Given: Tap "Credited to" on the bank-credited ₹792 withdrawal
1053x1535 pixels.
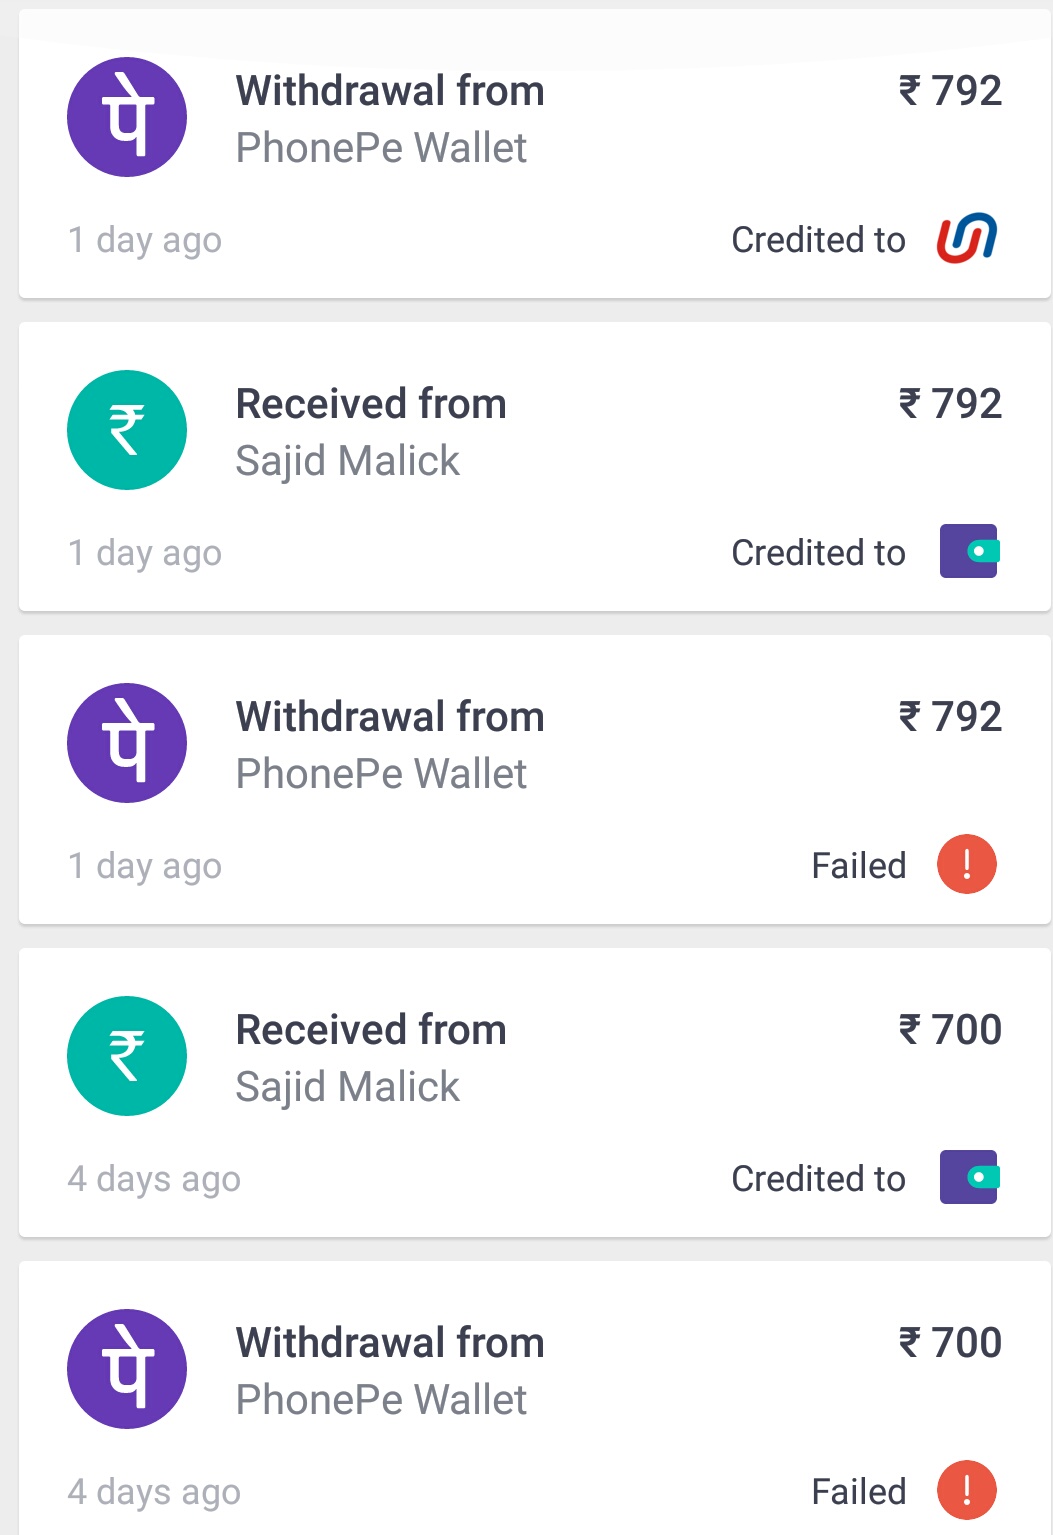Looking at the screenshot, I should 818,240.
